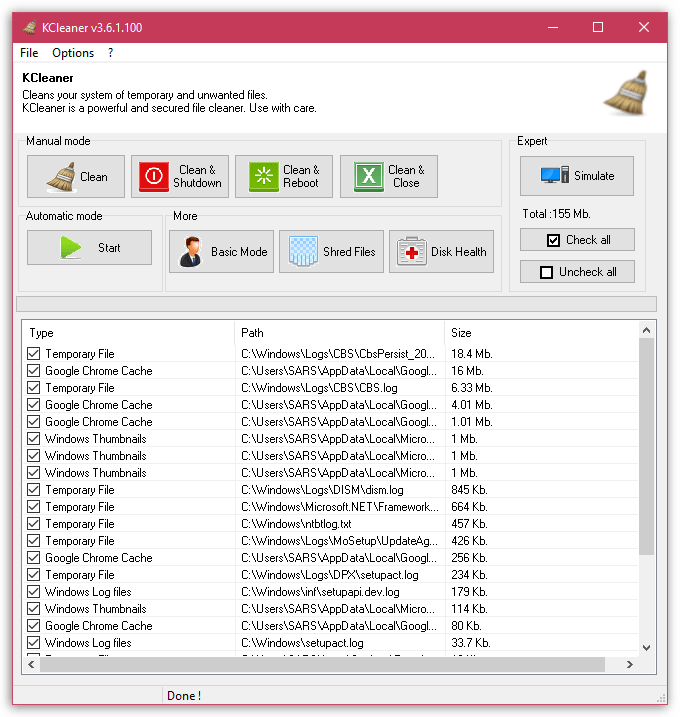This screenshot has height=717, width=680.
Task: Click the list's scroll up arrow
Action: 646,330
